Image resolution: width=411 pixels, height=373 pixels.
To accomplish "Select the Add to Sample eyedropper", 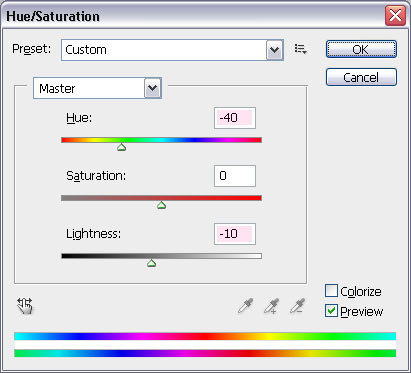I will pyautogui.click(x=271, y=306).
